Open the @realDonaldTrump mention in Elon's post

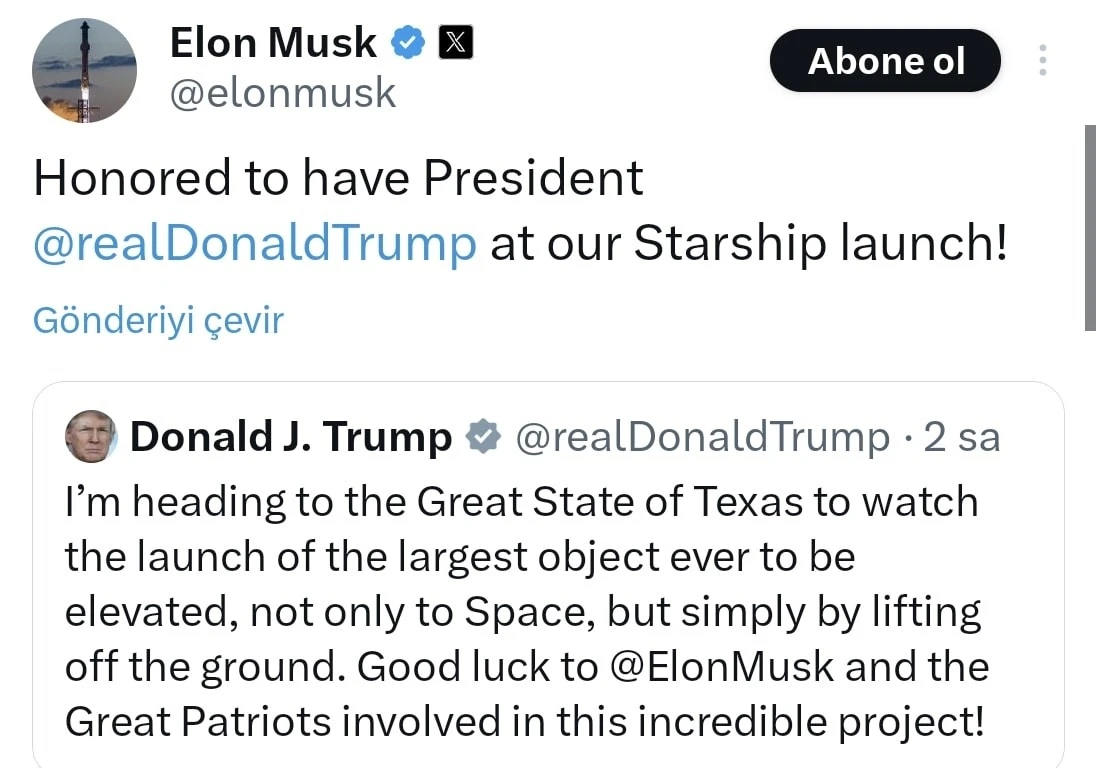coord(255,245)
